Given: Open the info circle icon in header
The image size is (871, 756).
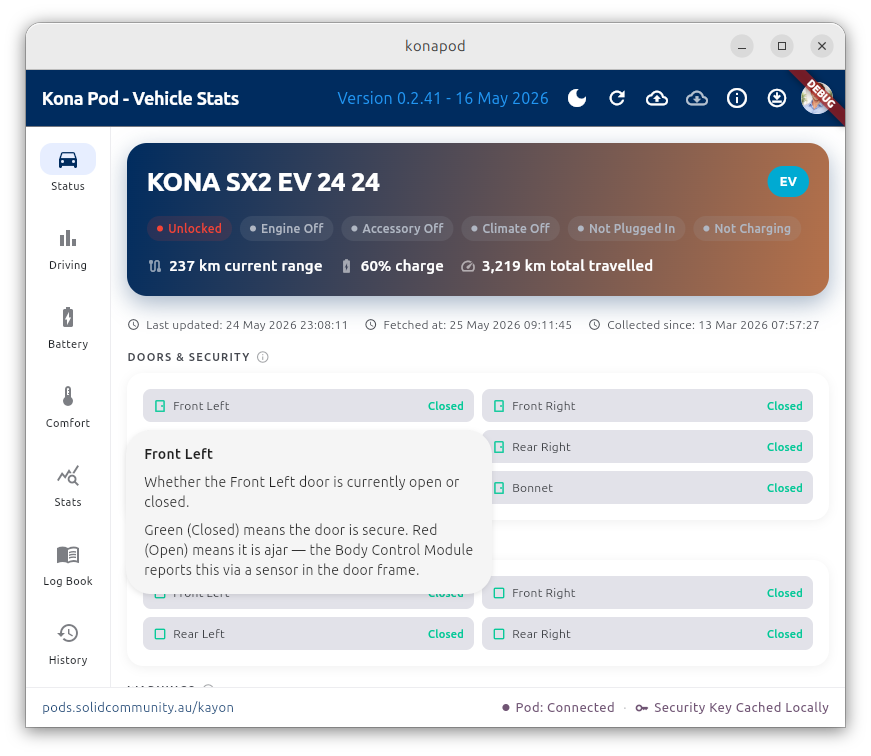Looking at the screenshot, I should pyautogui.click(x=737, y=98).
